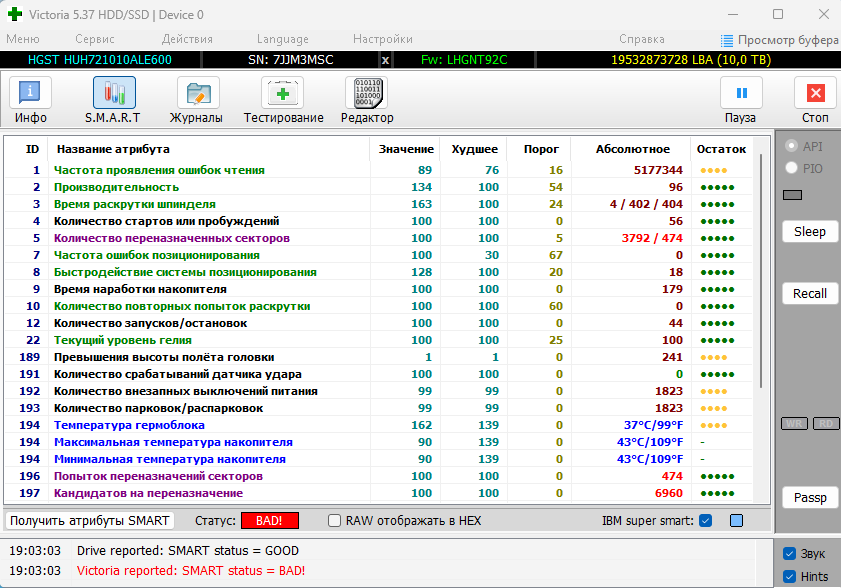Stop operation with the red Стоп icon
This screenshot has width=841, height=588.
815,93
